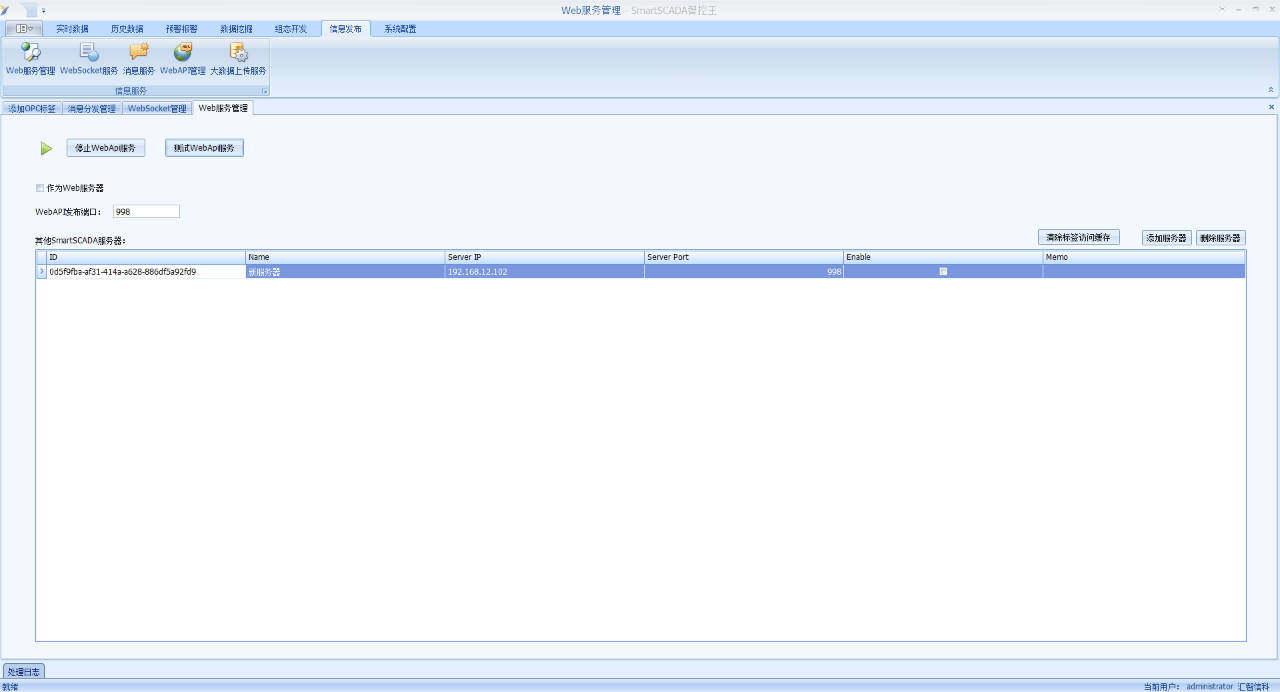The width and height of the screenshot is (1280, 692).
Task: Click the 消息服务 ribbon icon
Action: pyautogui.click(x=139, y=59)
